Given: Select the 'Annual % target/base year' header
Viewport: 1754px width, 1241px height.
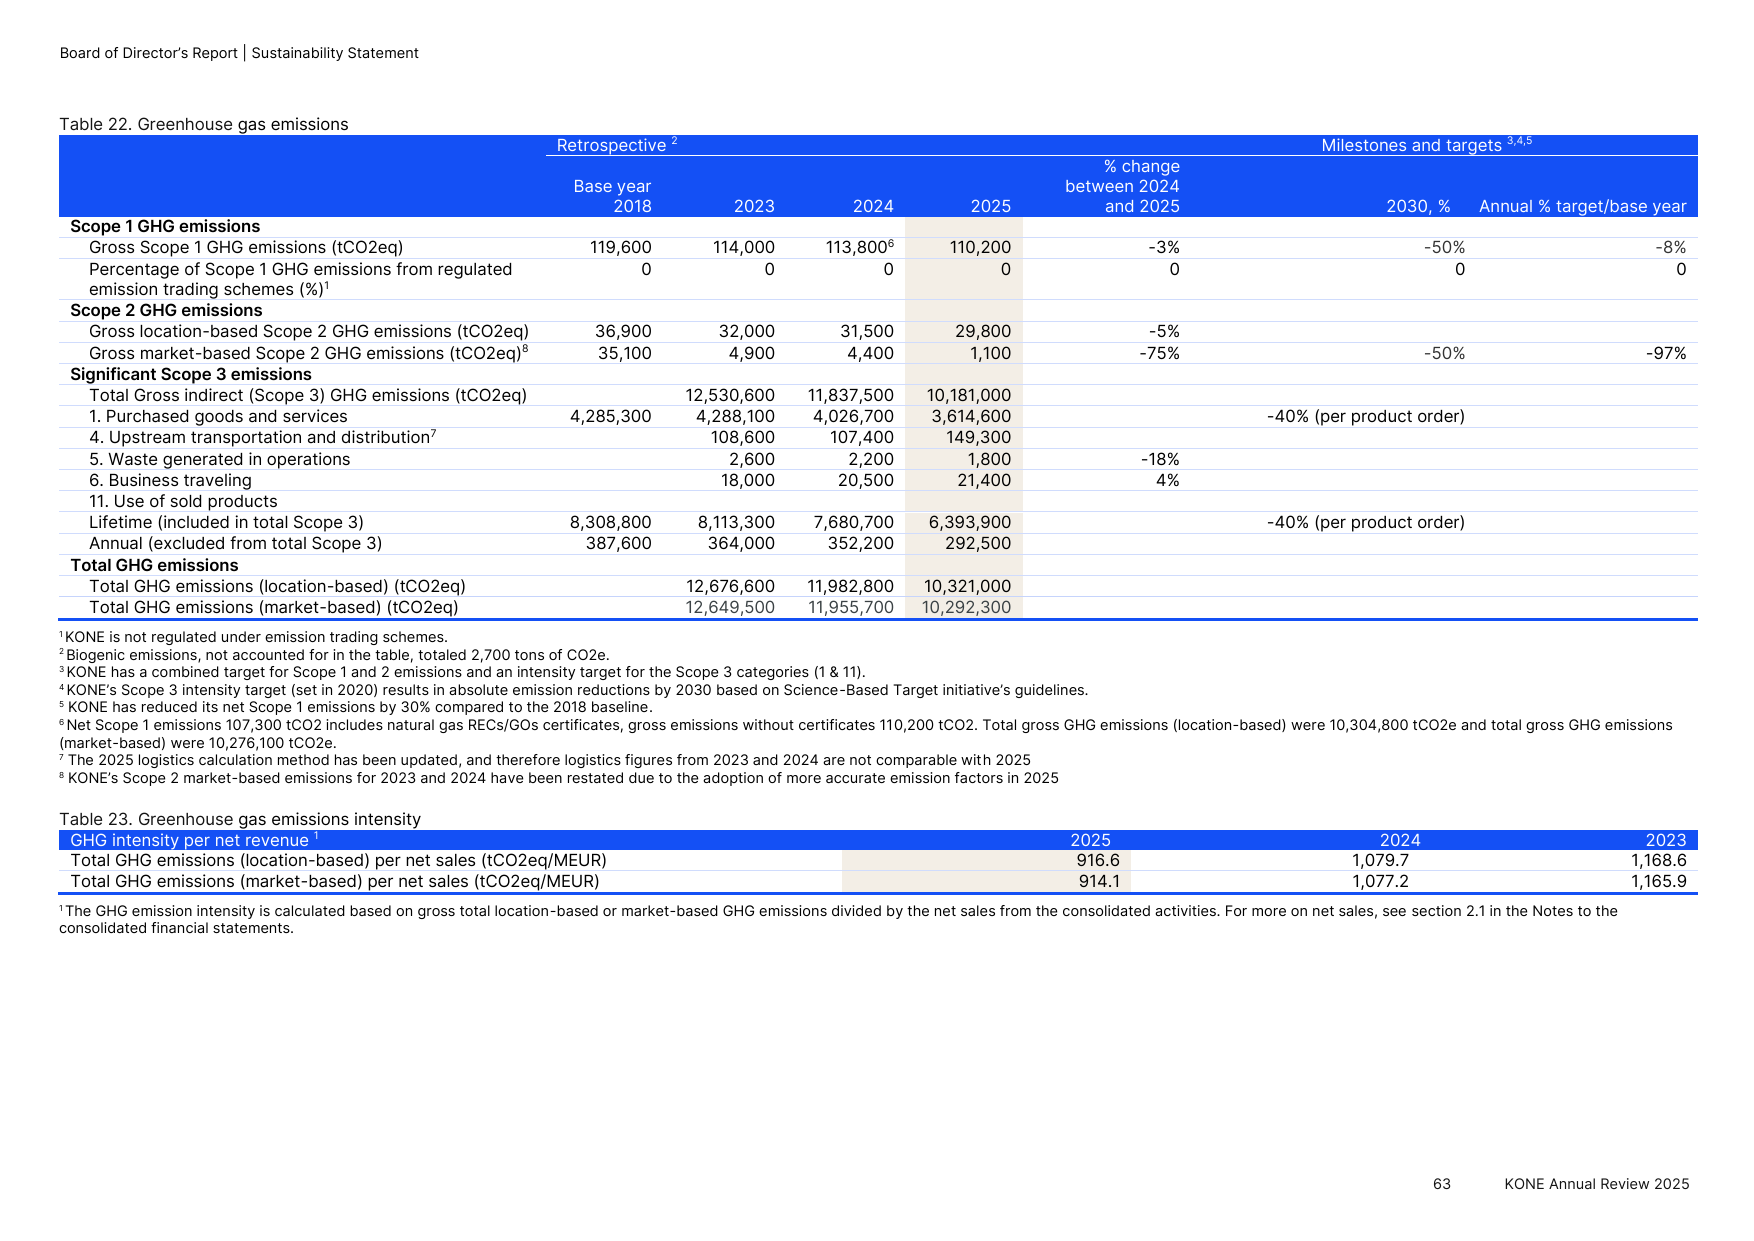Looking at the screenshot, I should click(1582, 206).
